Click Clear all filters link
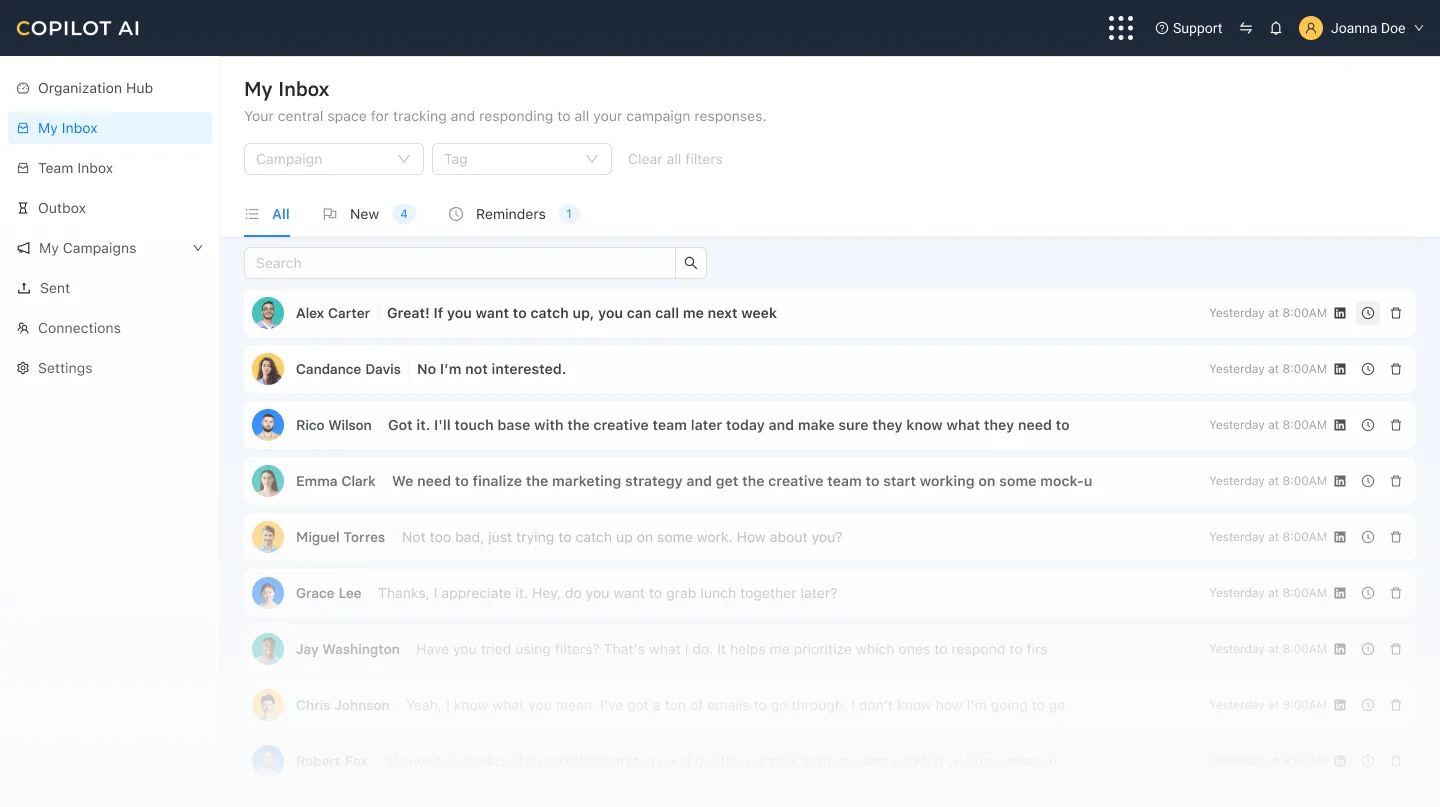Screen dimensions: 1440x807 pyautogui.click(x=675, y=159)
